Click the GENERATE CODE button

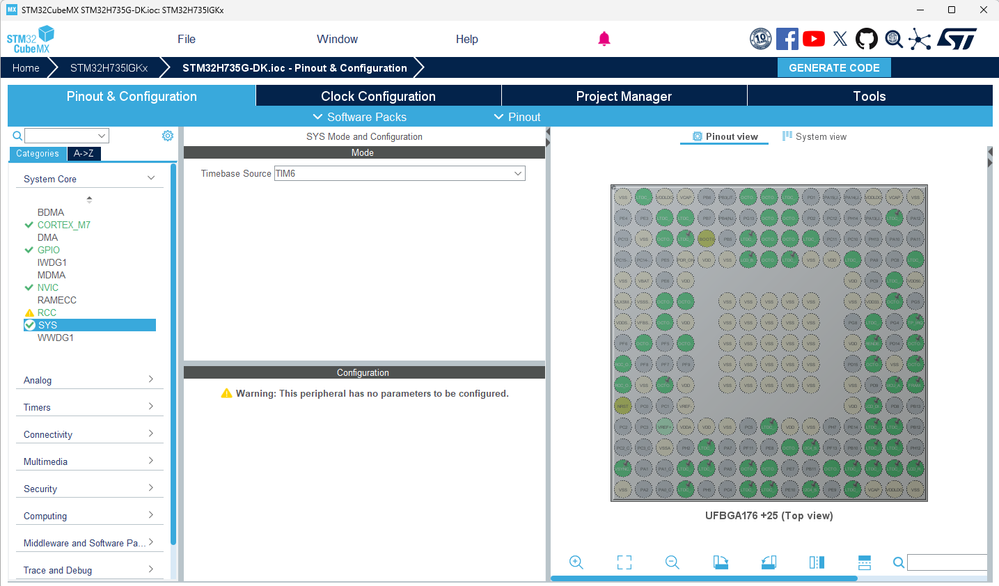click(834, 68)
